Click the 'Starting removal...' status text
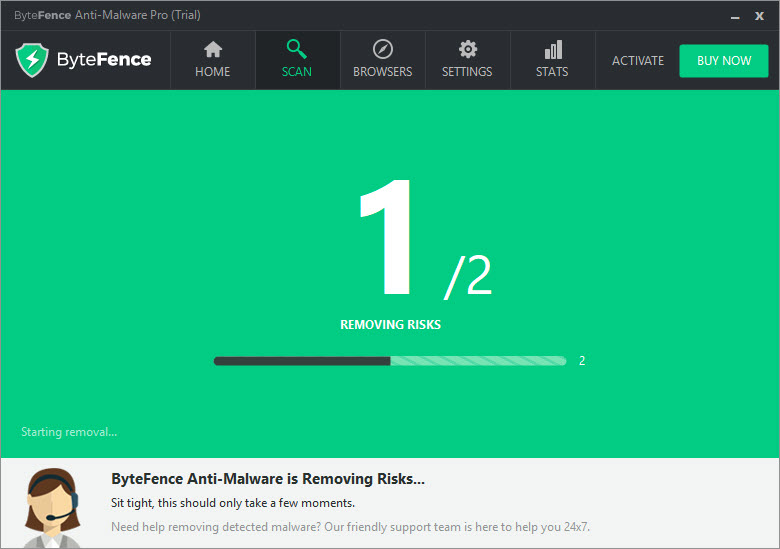The image size is (780, 549). click(69, 432)
